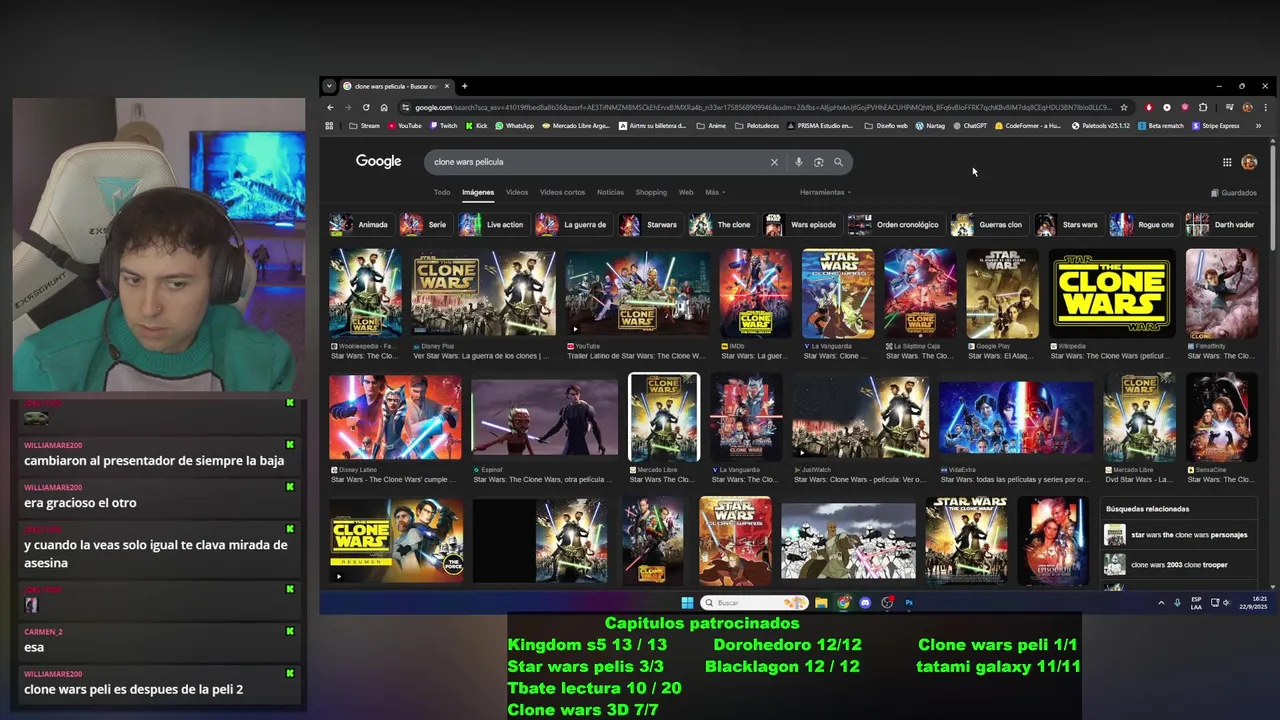
Task: Open the OBS icon in the taskbar
Action: [x=887, y=603]
